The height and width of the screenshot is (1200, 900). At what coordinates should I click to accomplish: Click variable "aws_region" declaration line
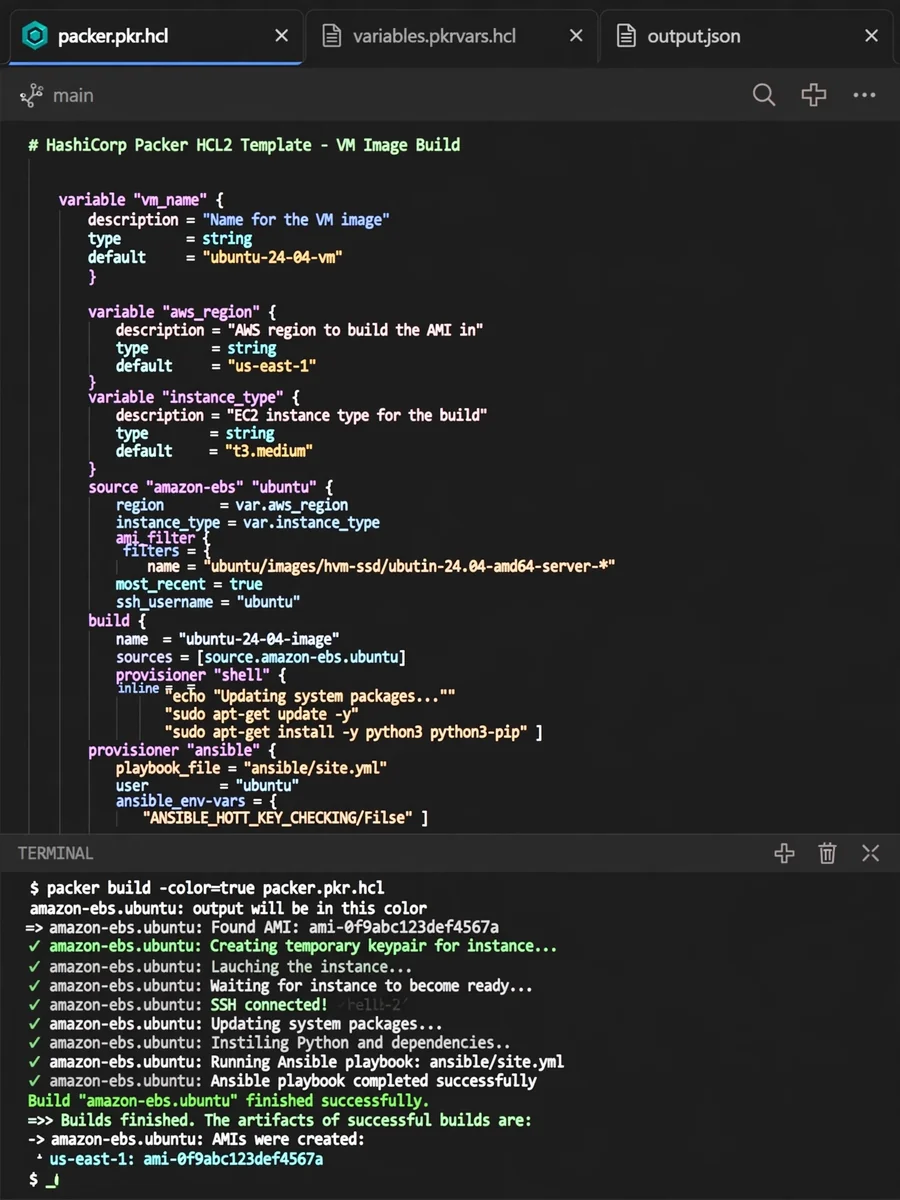coord(182,312)
